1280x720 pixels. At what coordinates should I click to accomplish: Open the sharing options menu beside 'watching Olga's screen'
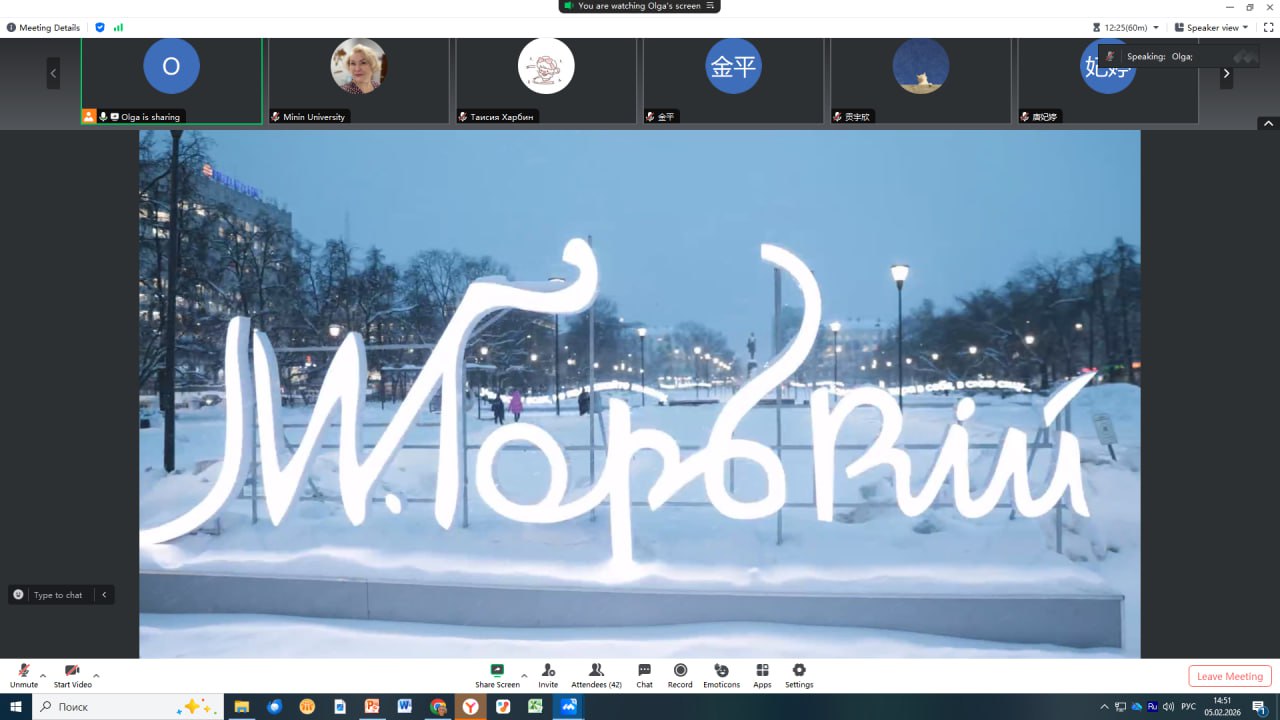tap(710, 6)
